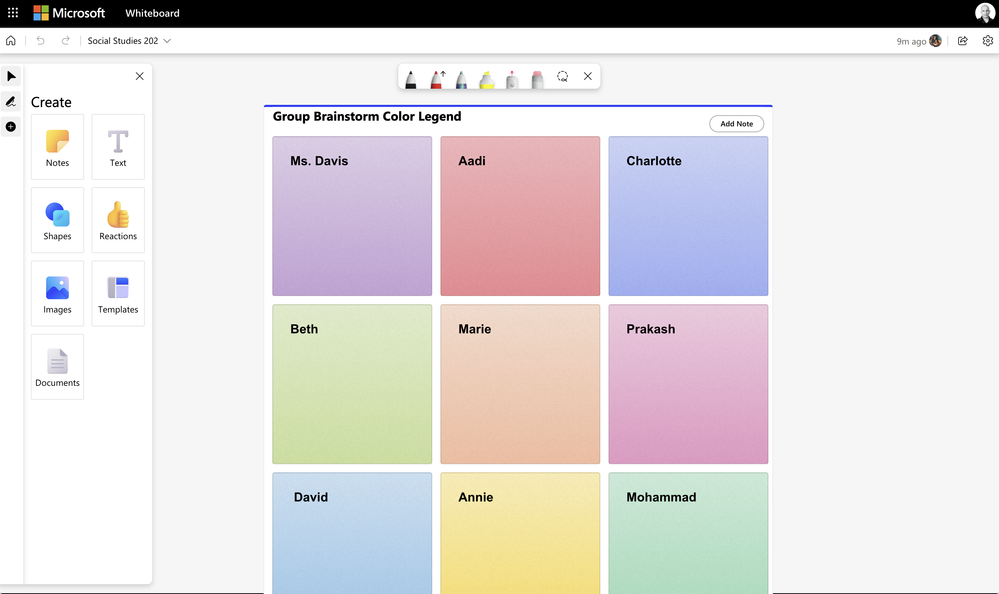Image resolution: width=999 pixels, height=594 pixels.
Task: Redo the last action
Action: click(x=65, y=41)
